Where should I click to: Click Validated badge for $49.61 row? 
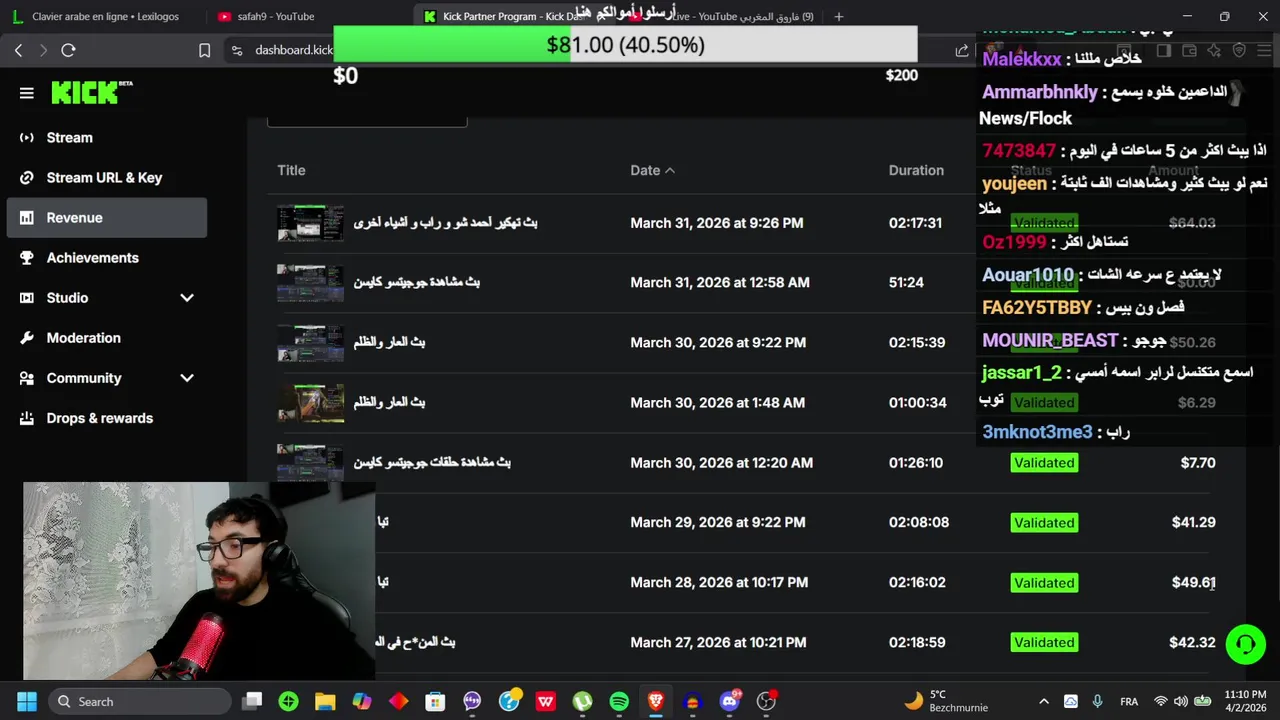[1044, 582]
